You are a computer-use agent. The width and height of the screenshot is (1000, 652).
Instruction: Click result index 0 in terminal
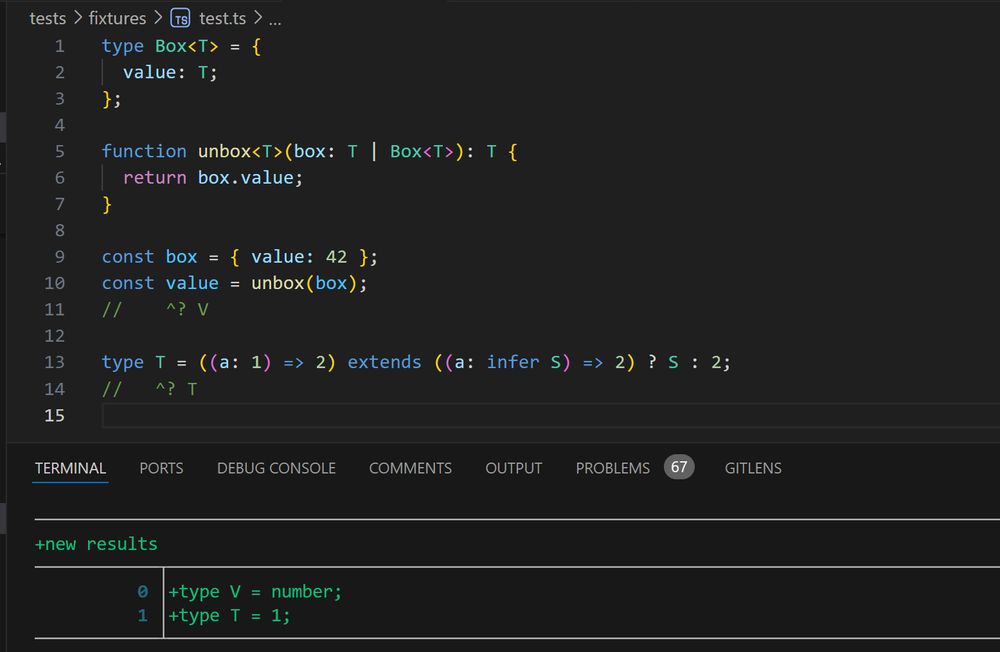(143, 592)
